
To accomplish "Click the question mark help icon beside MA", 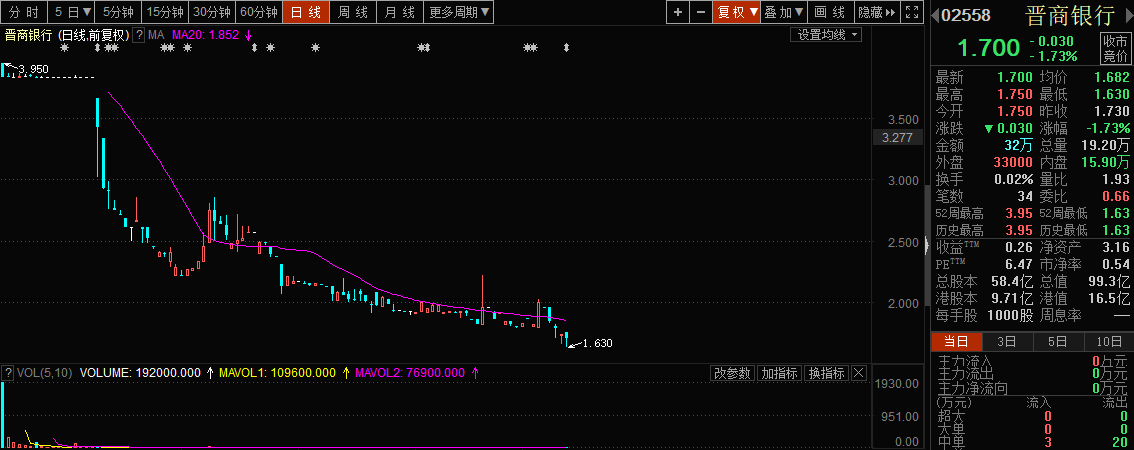I will coord(139,35).
